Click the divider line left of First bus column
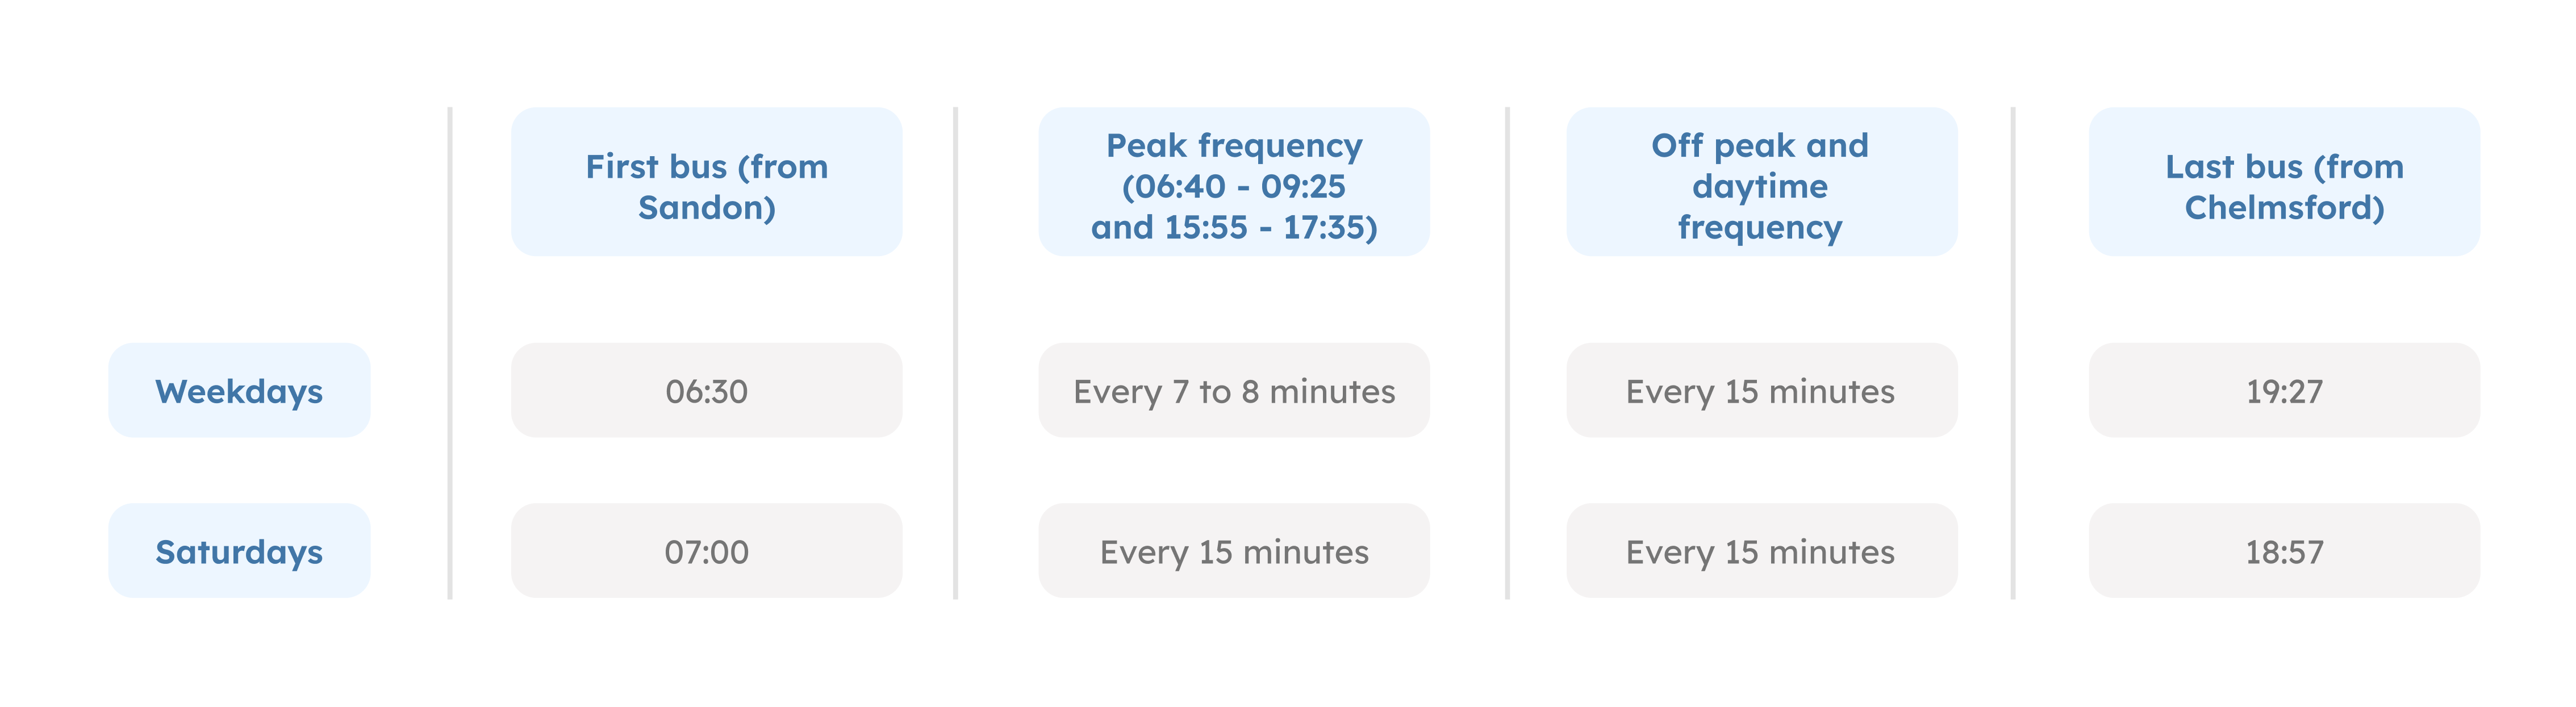The image size is (2576, 707). (x=450, y=353)
